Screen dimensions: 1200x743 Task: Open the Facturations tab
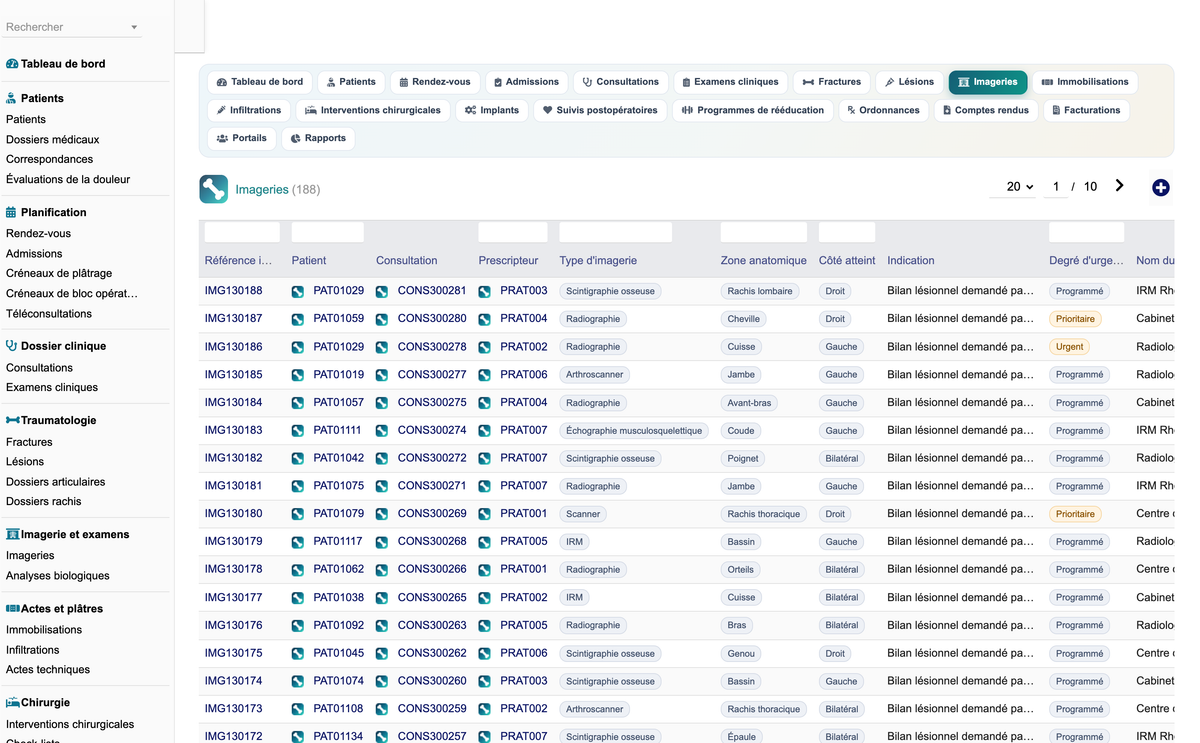click(1085, 110)
